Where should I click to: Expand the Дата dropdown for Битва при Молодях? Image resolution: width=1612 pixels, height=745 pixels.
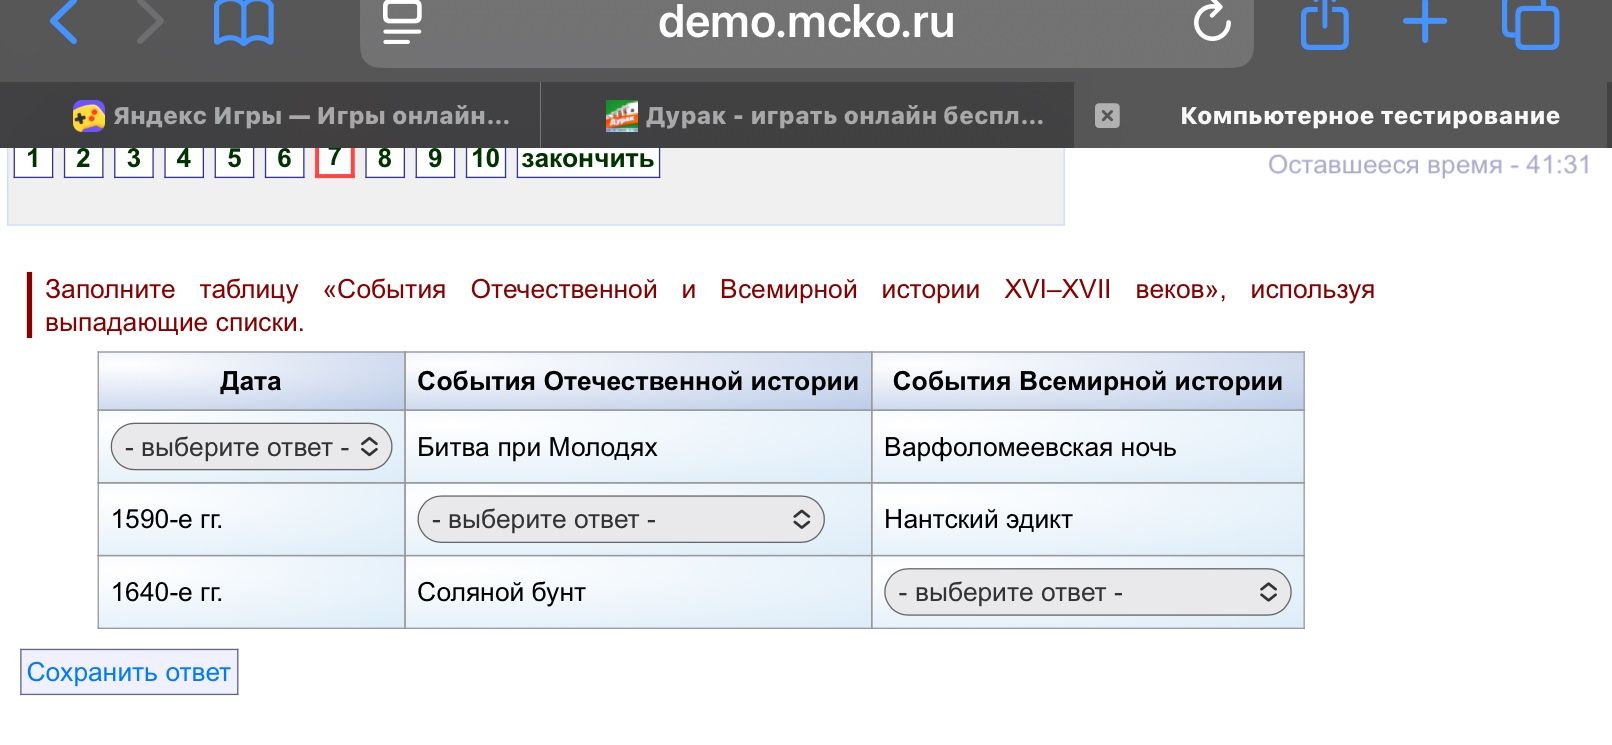(251, 447)
